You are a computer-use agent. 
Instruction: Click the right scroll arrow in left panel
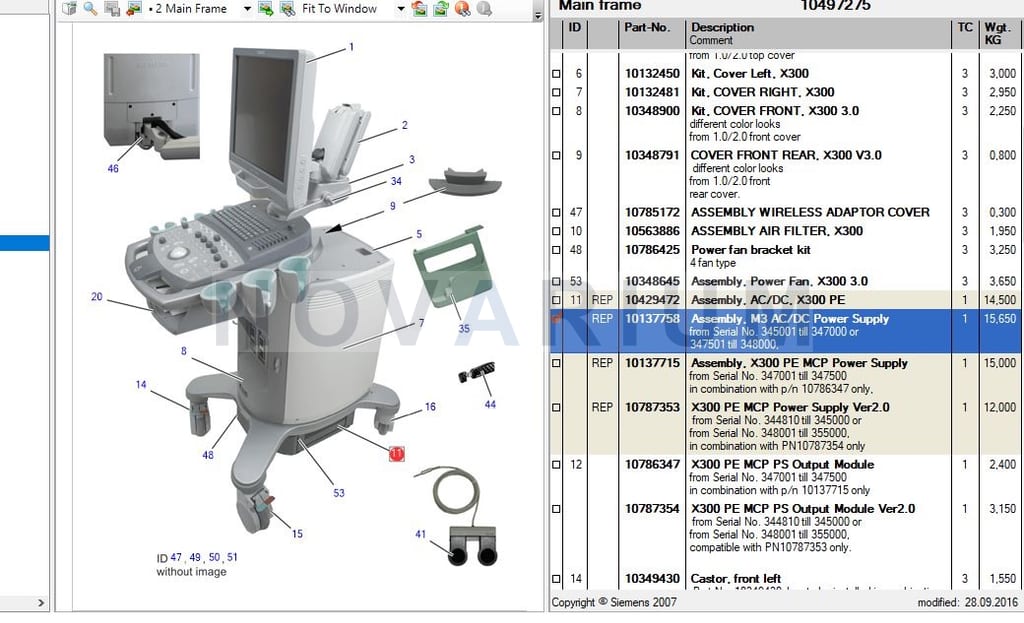tap(41, 603)
